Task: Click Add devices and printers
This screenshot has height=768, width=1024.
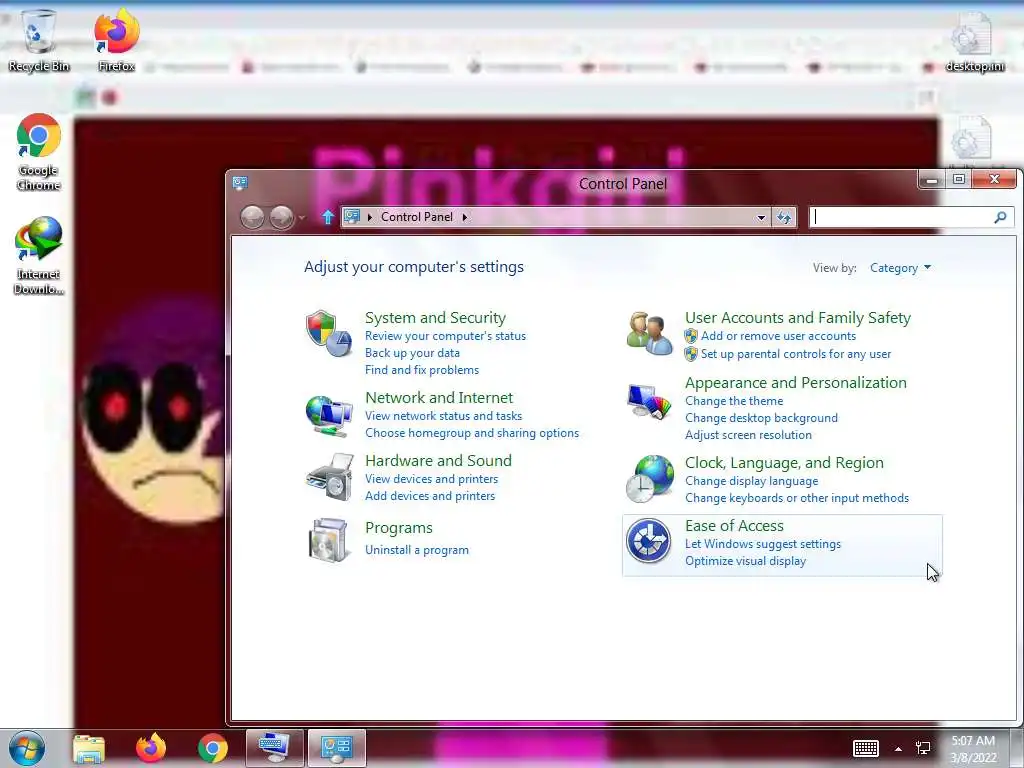Action: (430, 496)
